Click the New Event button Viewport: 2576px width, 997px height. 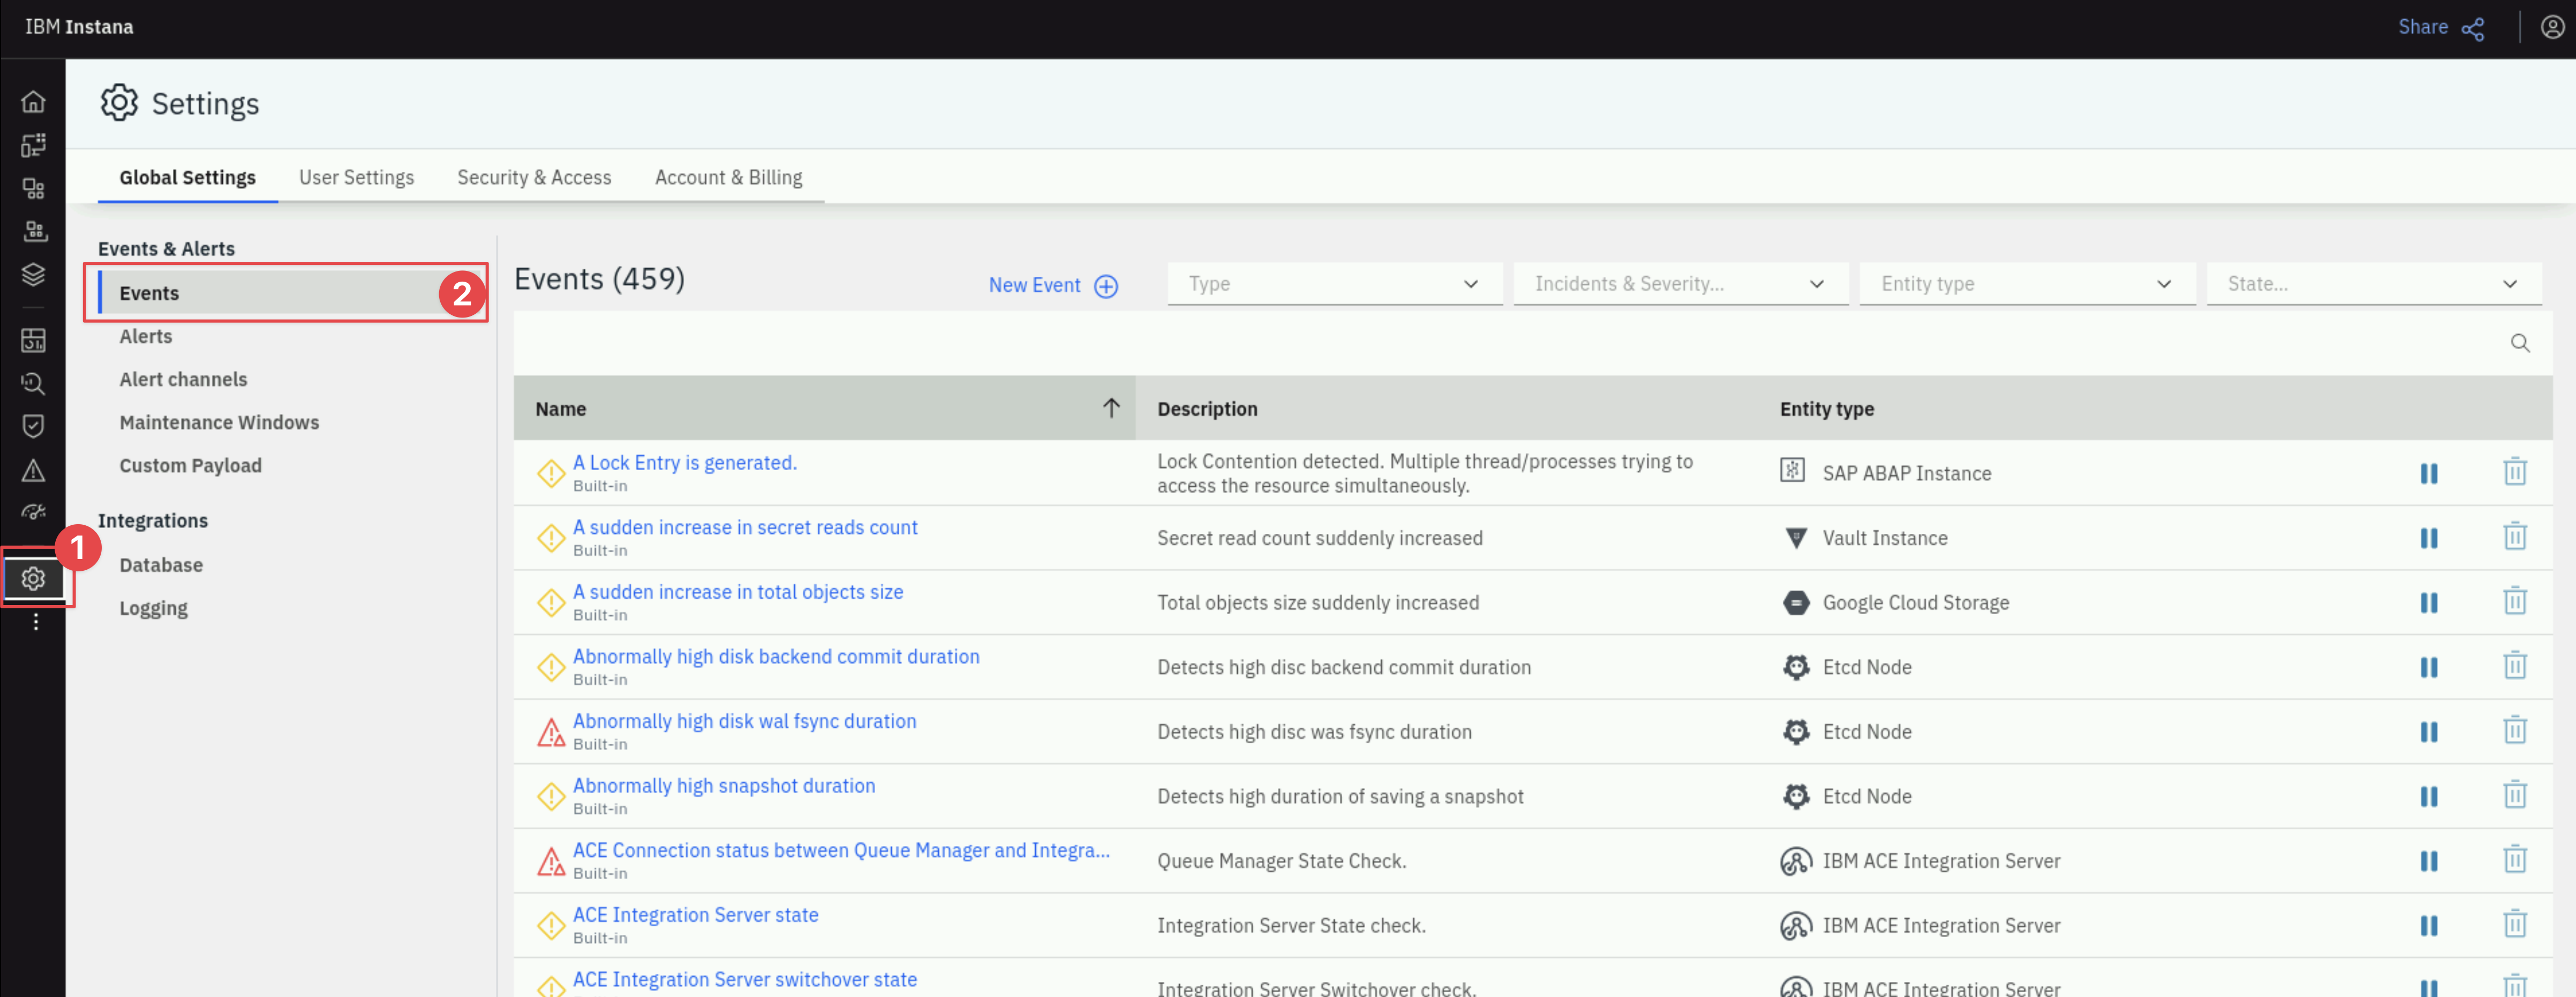click(x=1053, y=285)
